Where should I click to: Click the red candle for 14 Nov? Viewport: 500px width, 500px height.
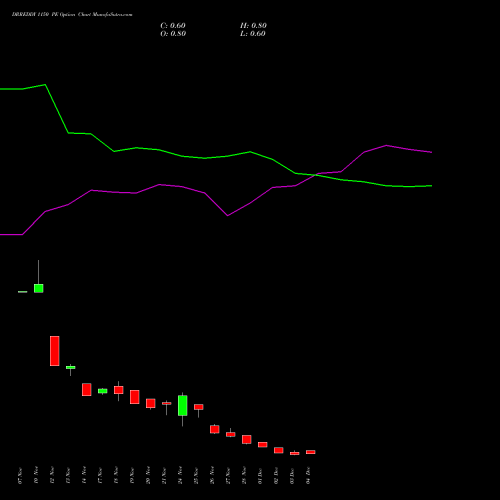pos(87,390)
